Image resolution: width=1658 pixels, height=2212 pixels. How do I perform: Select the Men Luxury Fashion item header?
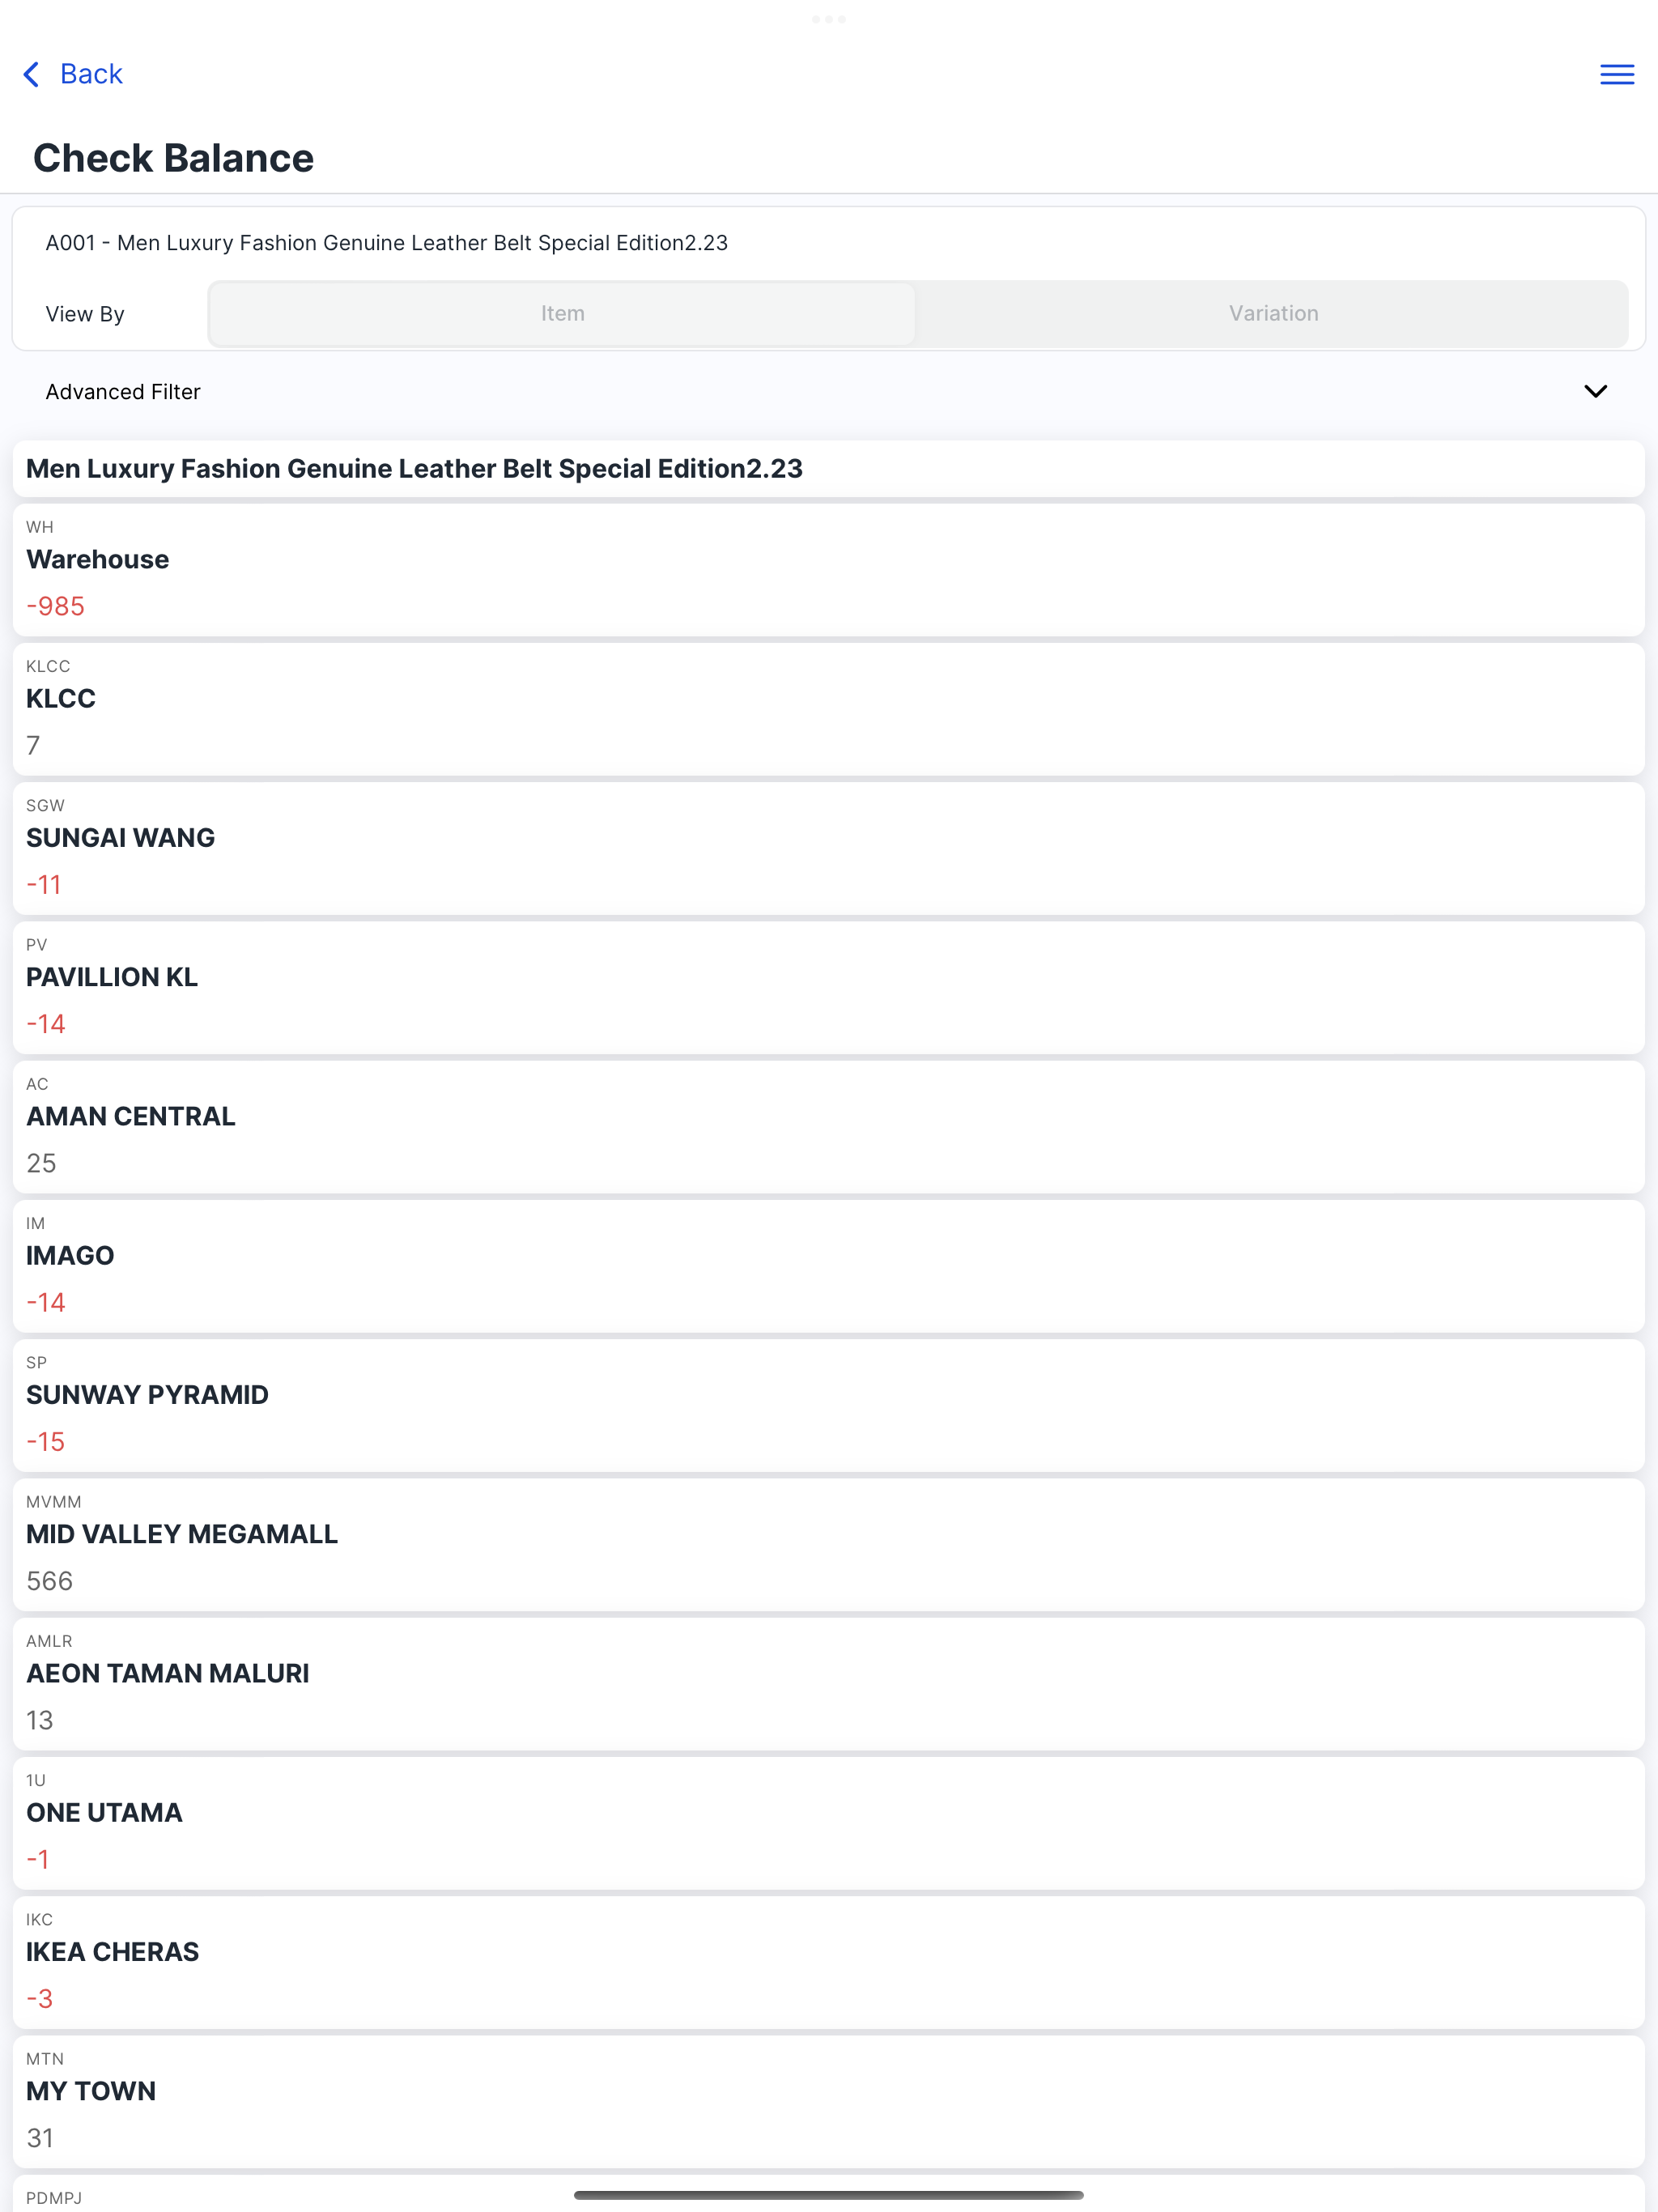[x=828, y=469]
